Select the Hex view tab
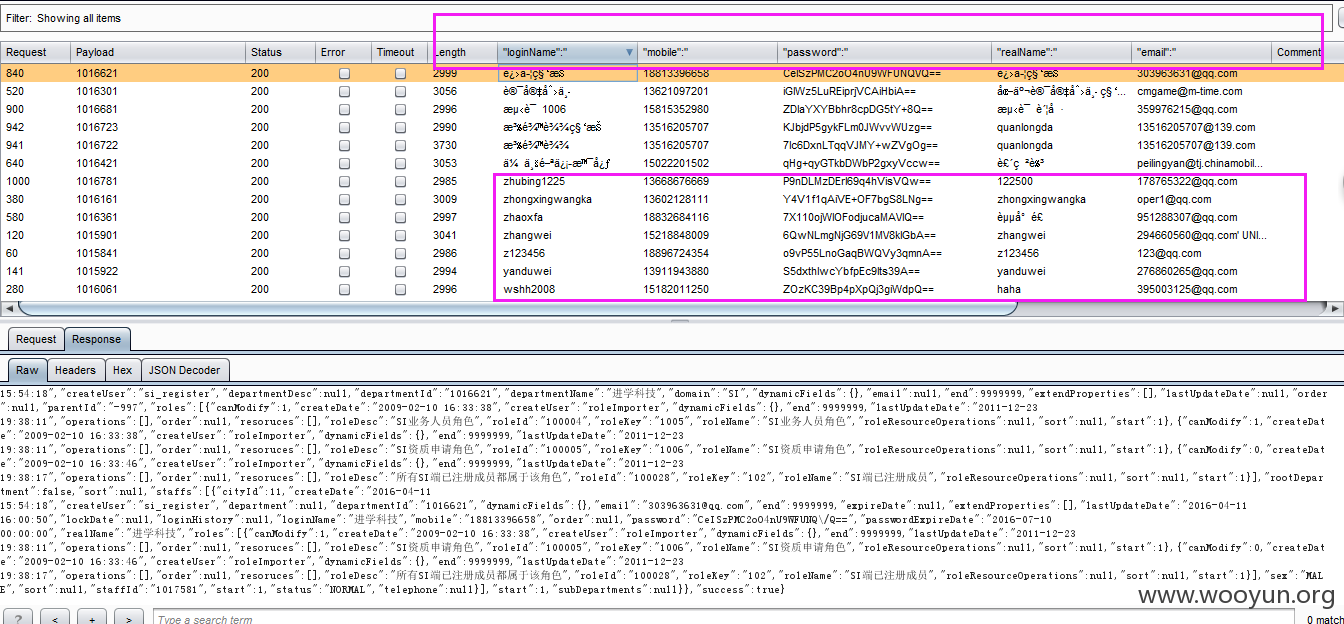The height and width of the screenshot is (624, 1344). pos(122,370)
